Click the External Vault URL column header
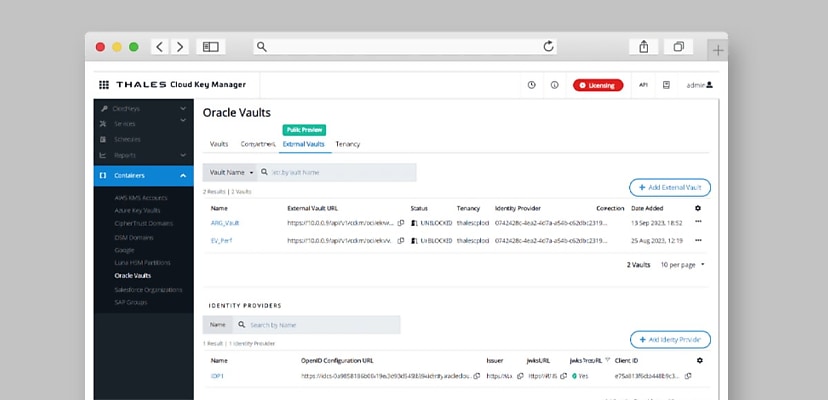828x400 pixels. (x=315, y=208)
